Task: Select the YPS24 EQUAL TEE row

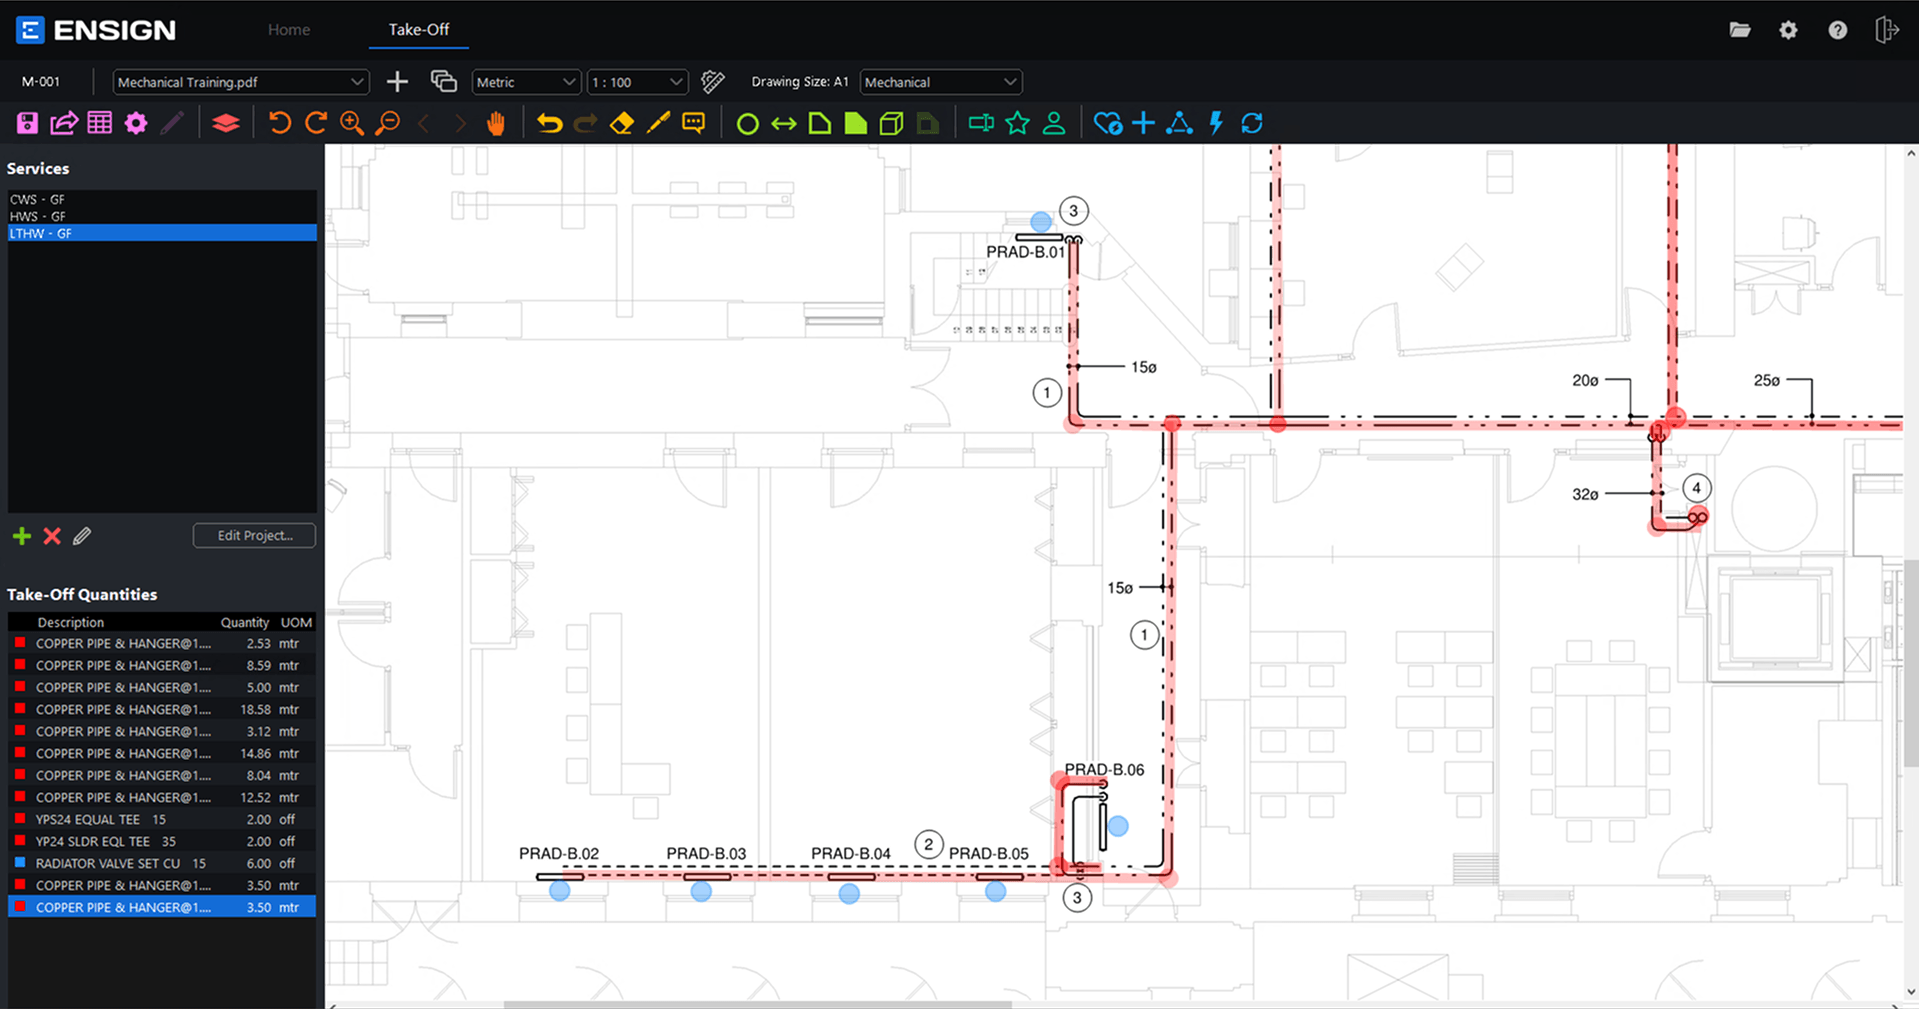Action: pos(162,819)
